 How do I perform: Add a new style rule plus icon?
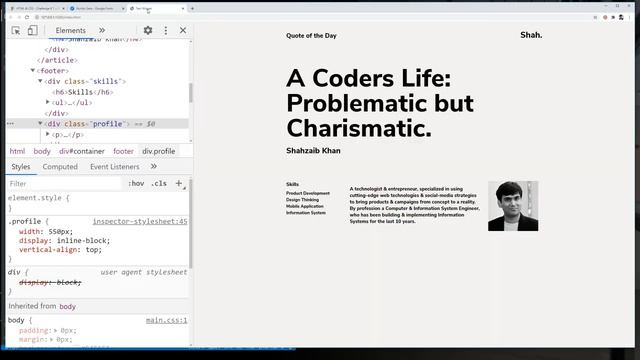pyautogui.click(x=179, y=184)
